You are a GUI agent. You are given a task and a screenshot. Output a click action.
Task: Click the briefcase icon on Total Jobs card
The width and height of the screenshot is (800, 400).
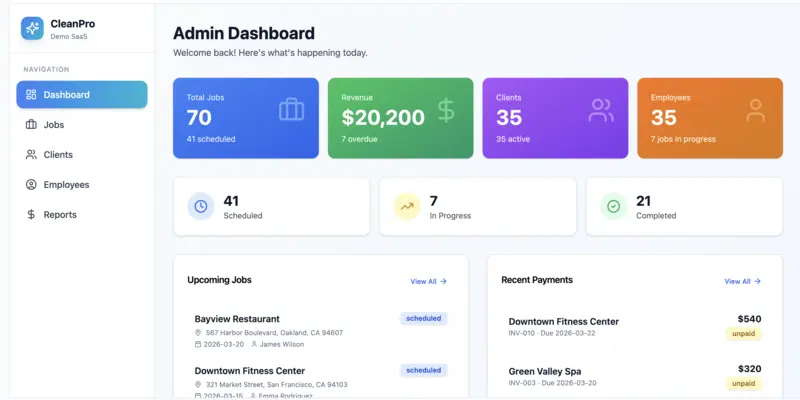tap(291, 110)
